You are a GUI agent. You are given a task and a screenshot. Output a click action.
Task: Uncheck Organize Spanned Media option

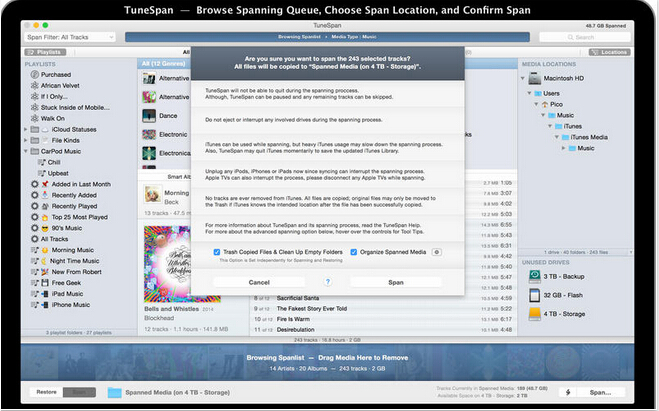pyautogui.click(x=354, y=252)
